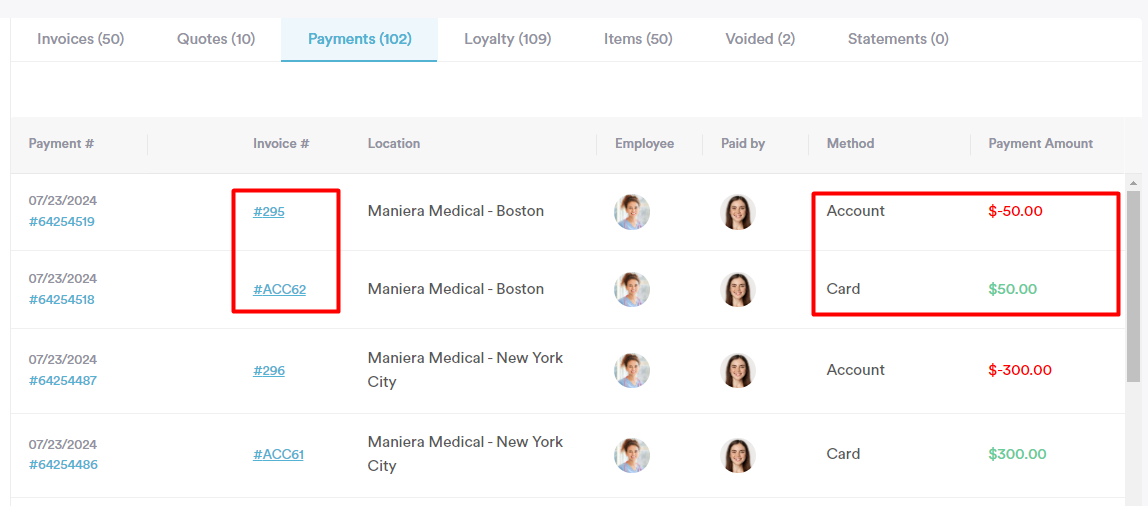Click the scrollbar up arrow
This screenshot has width=1148, height=506.
point(1133,182)
